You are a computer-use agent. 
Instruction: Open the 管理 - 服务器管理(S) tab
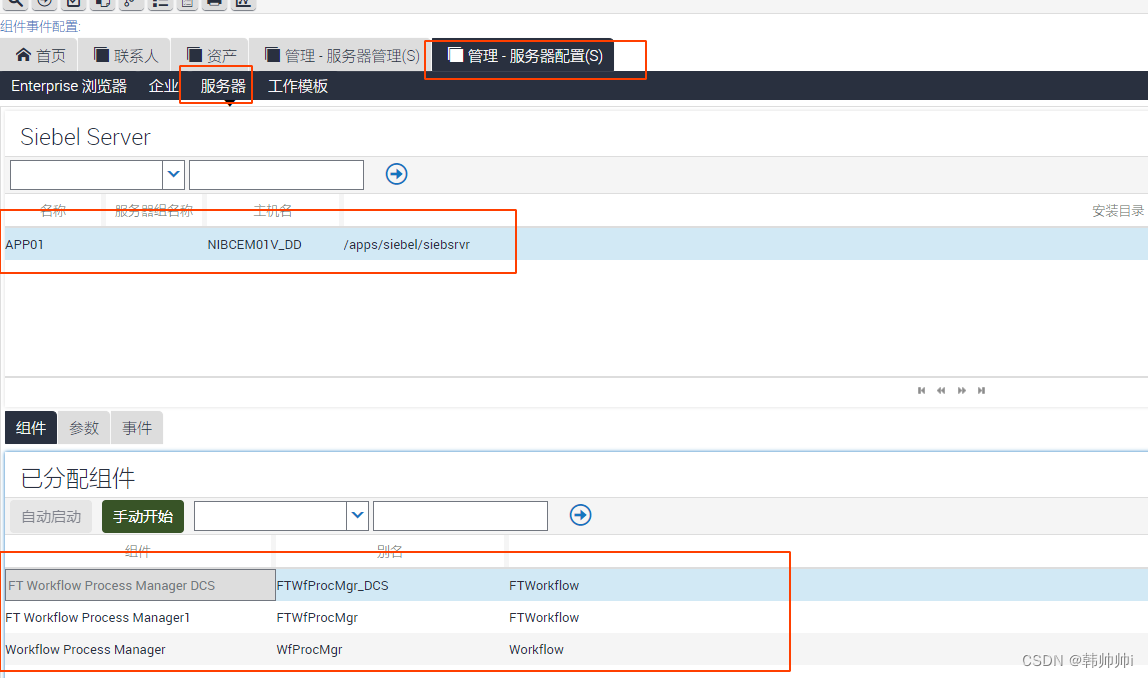[342, 56]
